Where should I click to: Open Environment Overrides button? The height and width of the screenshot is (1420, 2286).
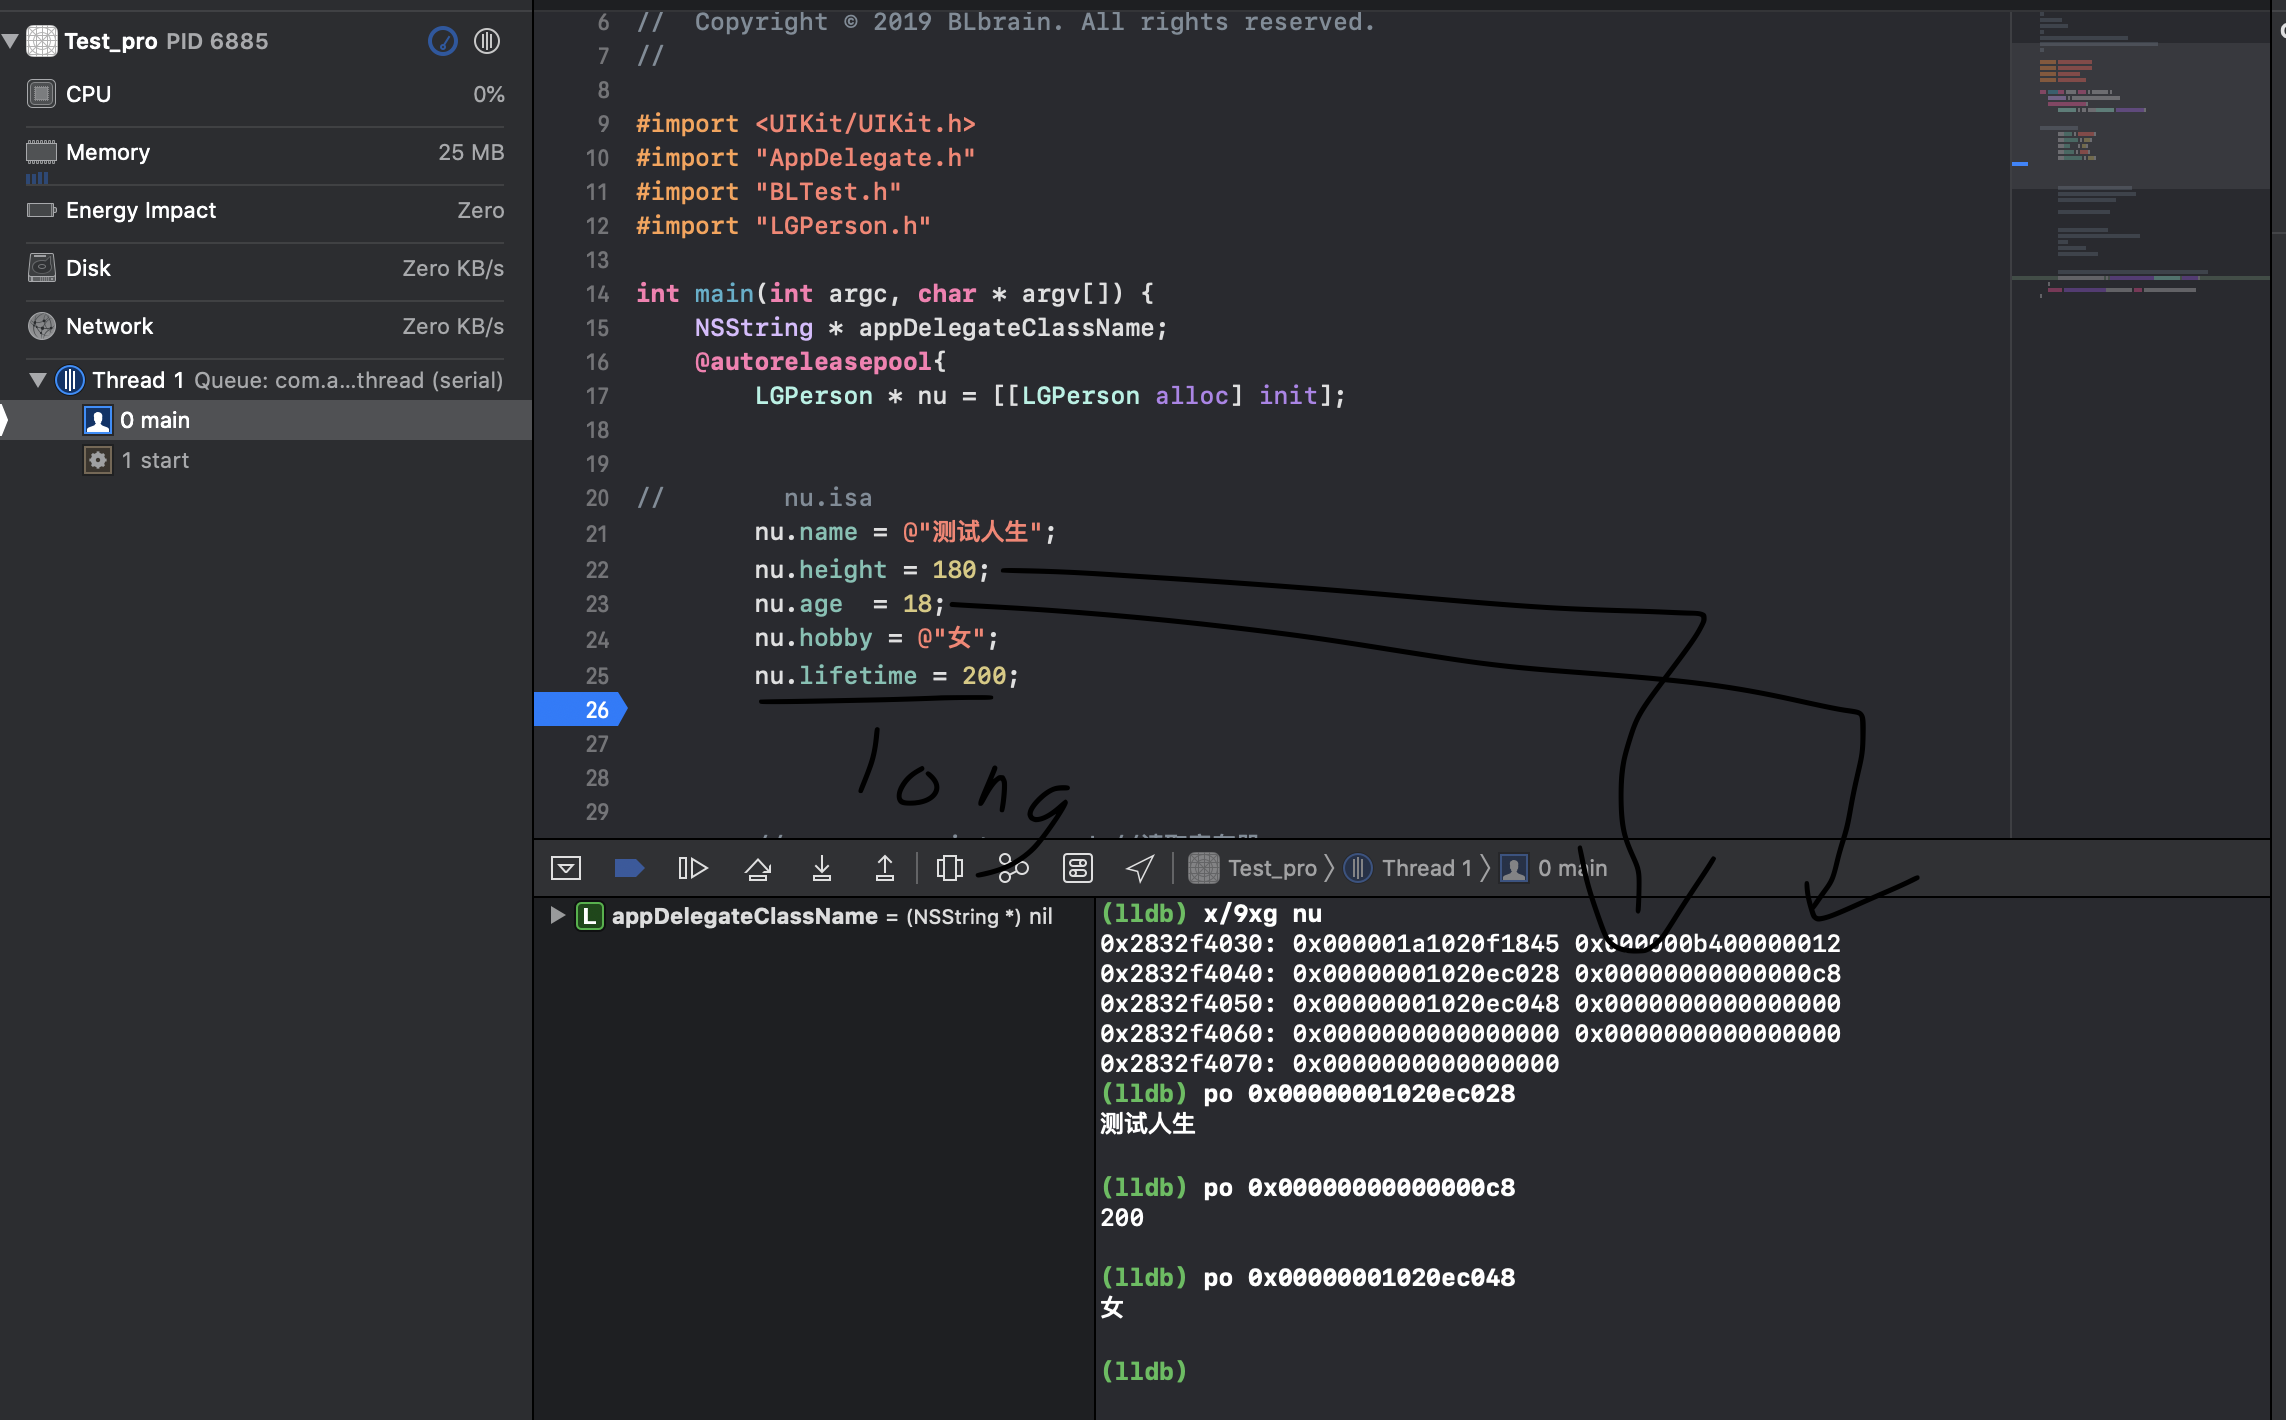click(1077, 868)
